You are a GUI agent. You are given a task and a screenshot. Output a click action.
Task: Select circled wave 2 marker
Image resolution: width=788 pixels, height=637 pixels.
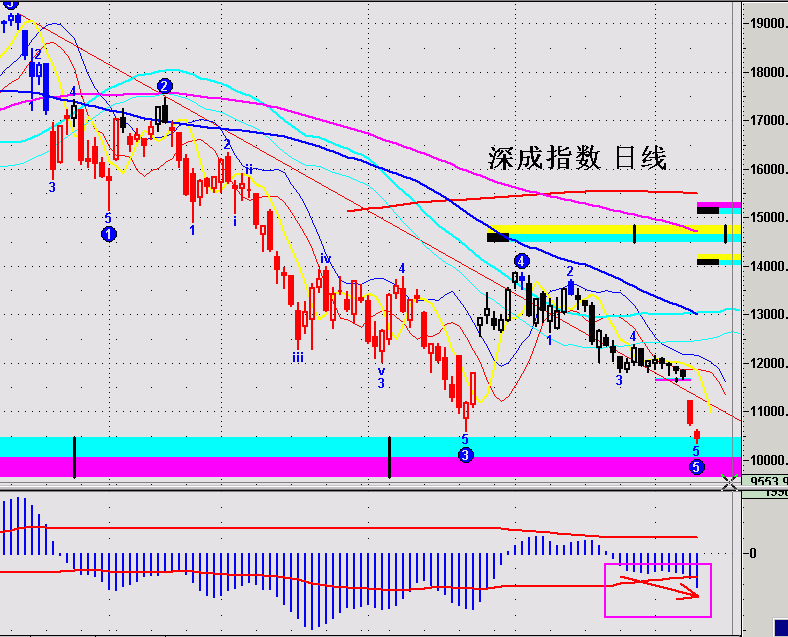(165, 86)
